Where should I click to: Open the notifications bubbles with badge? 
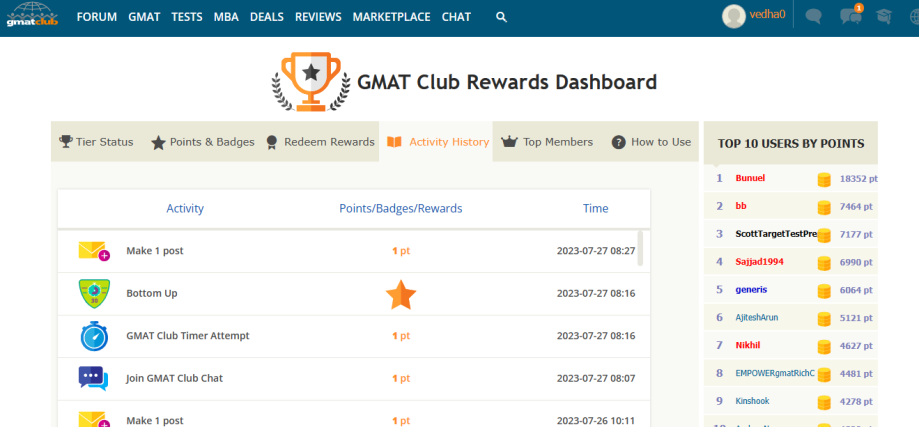(x=851, y=15)
